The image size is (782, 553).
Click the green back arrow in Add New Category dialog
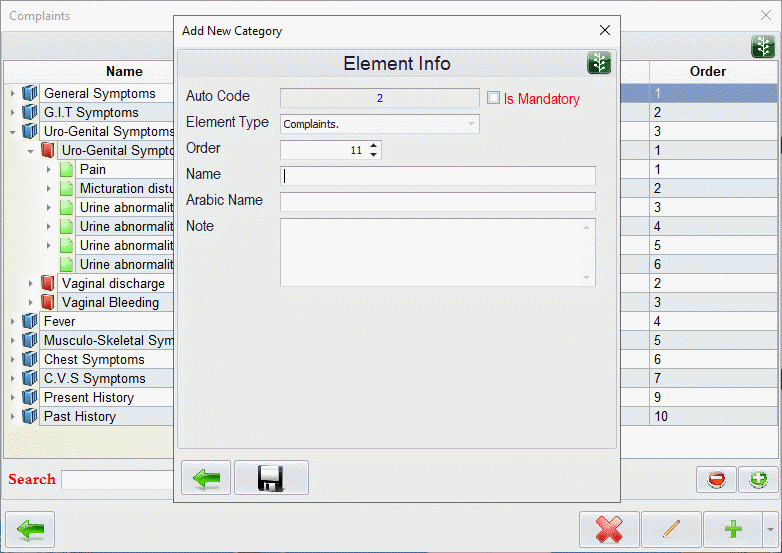click(x=206, y=478)
